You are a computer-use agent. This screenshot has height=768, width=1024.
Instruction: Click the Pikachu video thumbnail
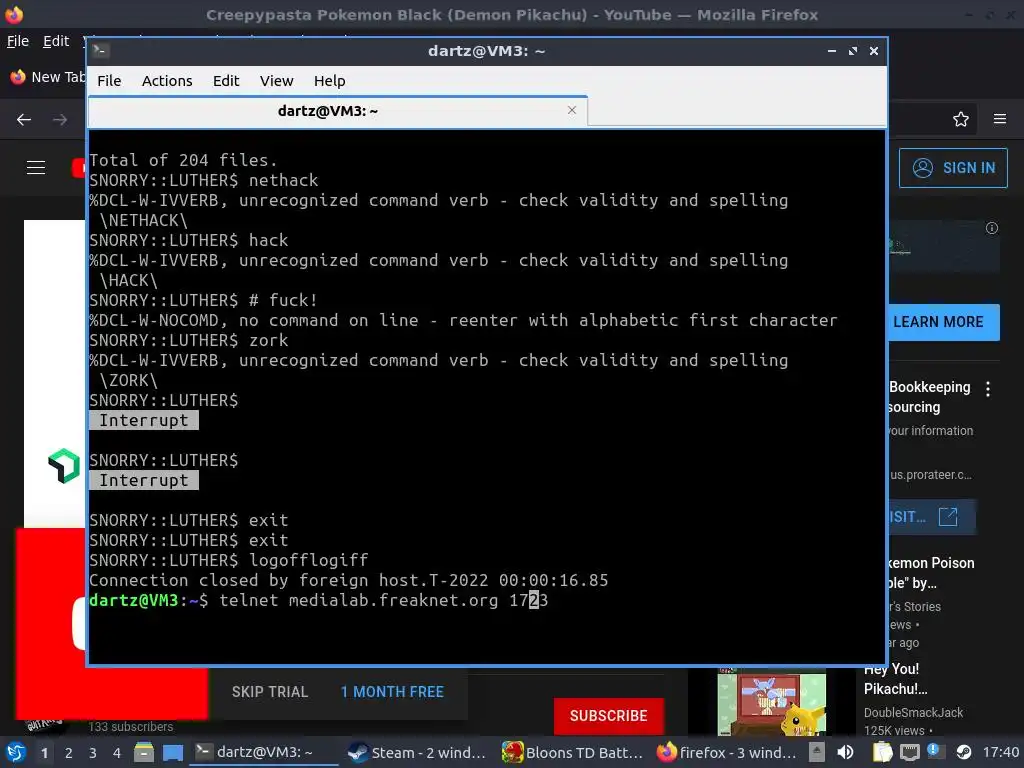(x=772, y=702)
